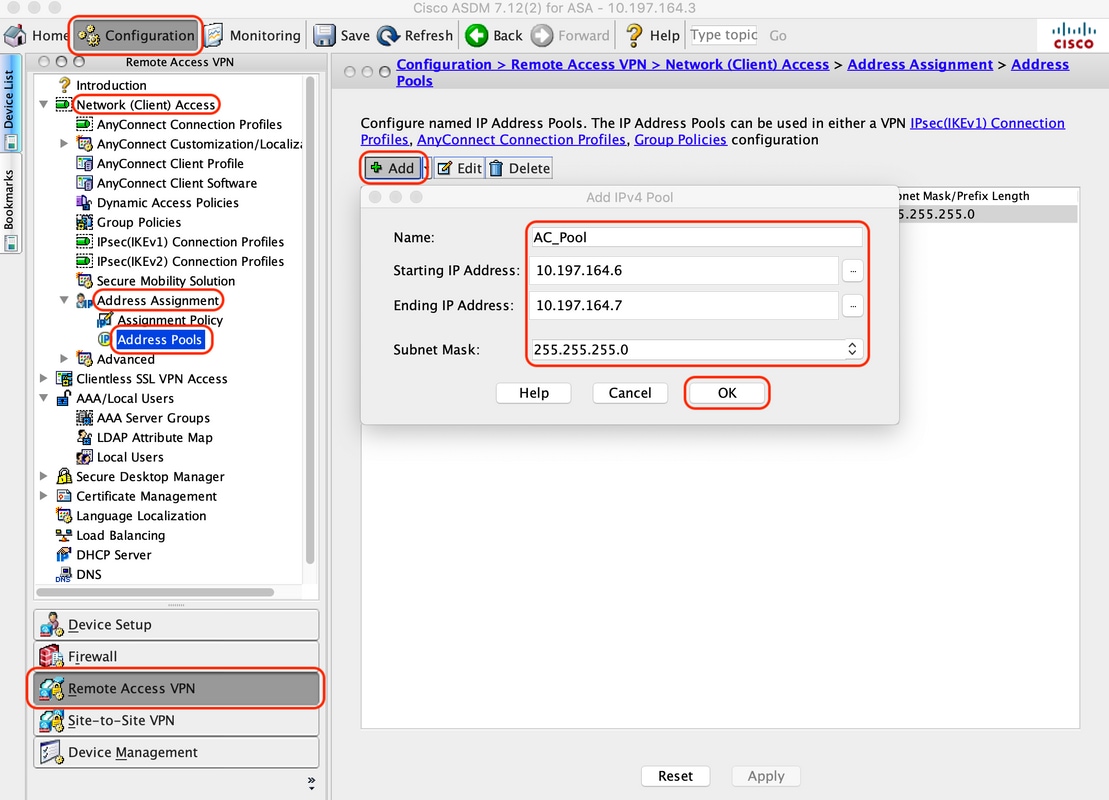Click the Delete pool button

coord(520,168)
